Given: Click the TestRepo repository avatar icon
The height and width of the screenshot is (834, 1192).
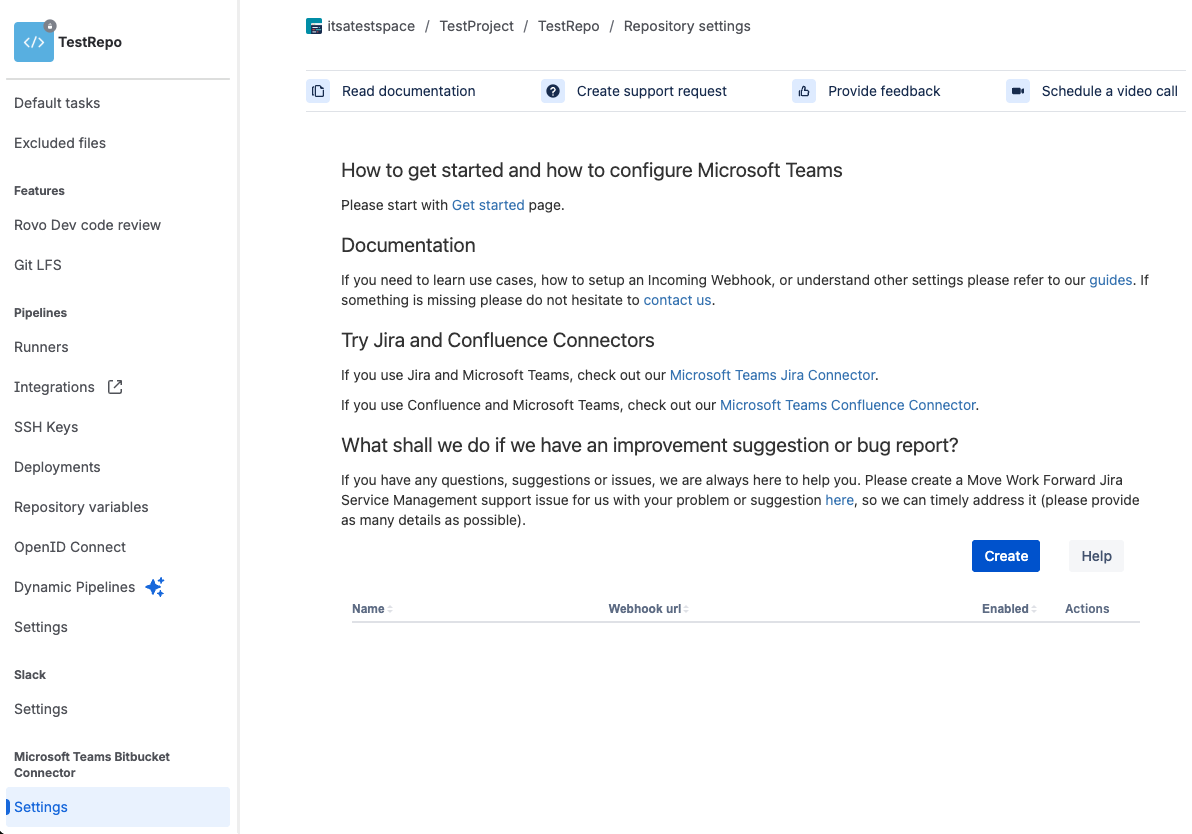Looking at the screenshot, I should (34, 42).
